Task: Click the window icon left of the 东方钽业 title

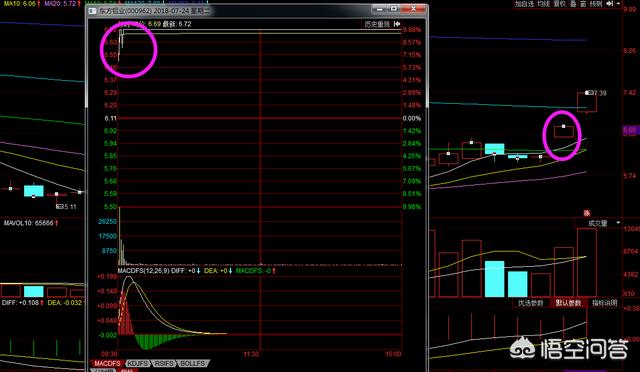Action: tap(93, 11)
